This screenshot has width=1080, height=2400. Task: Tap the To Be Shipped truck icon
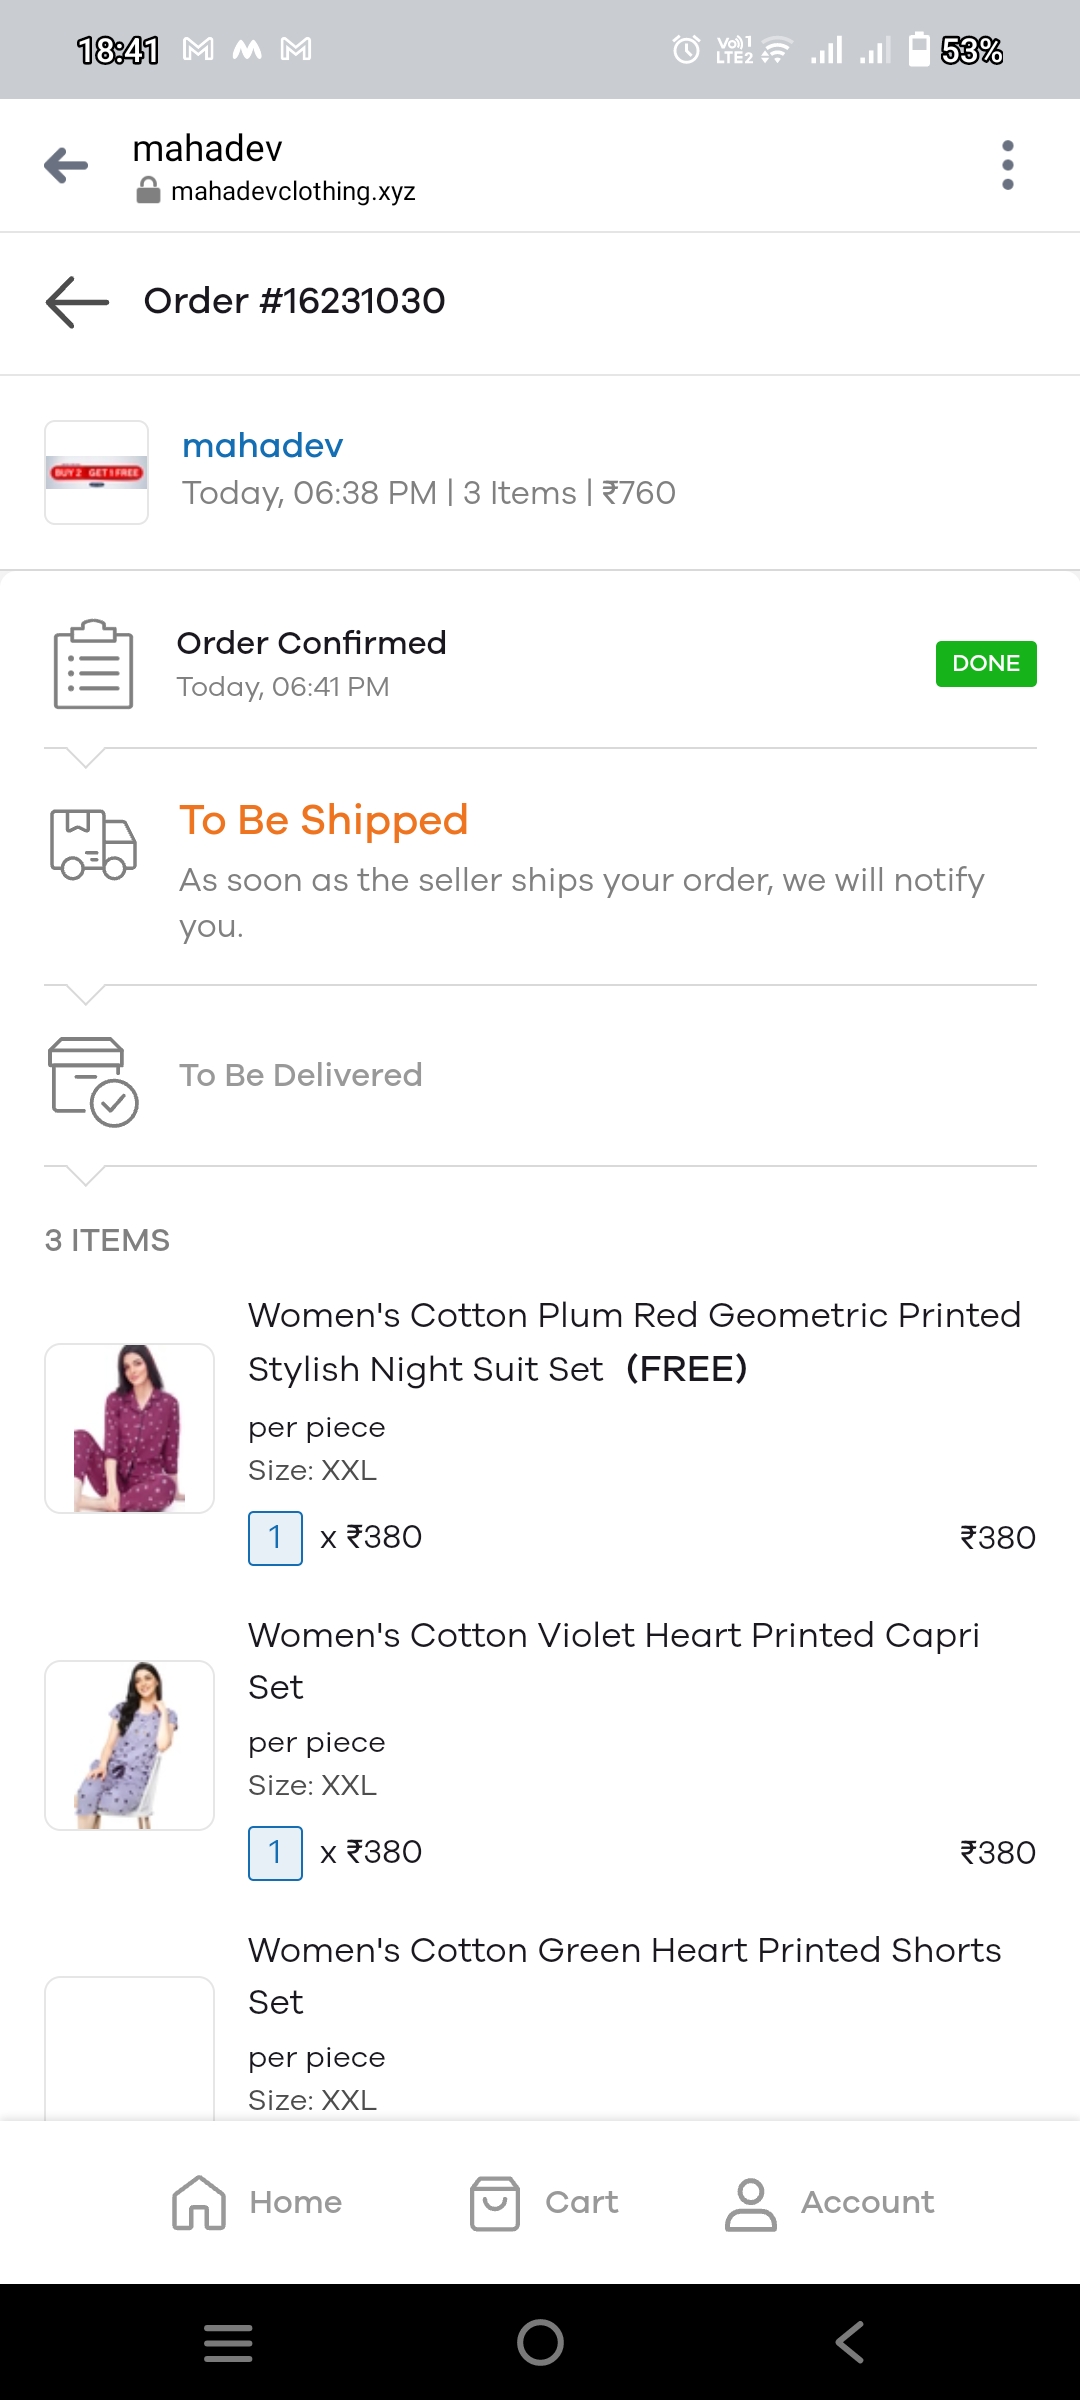pos(93,845)
